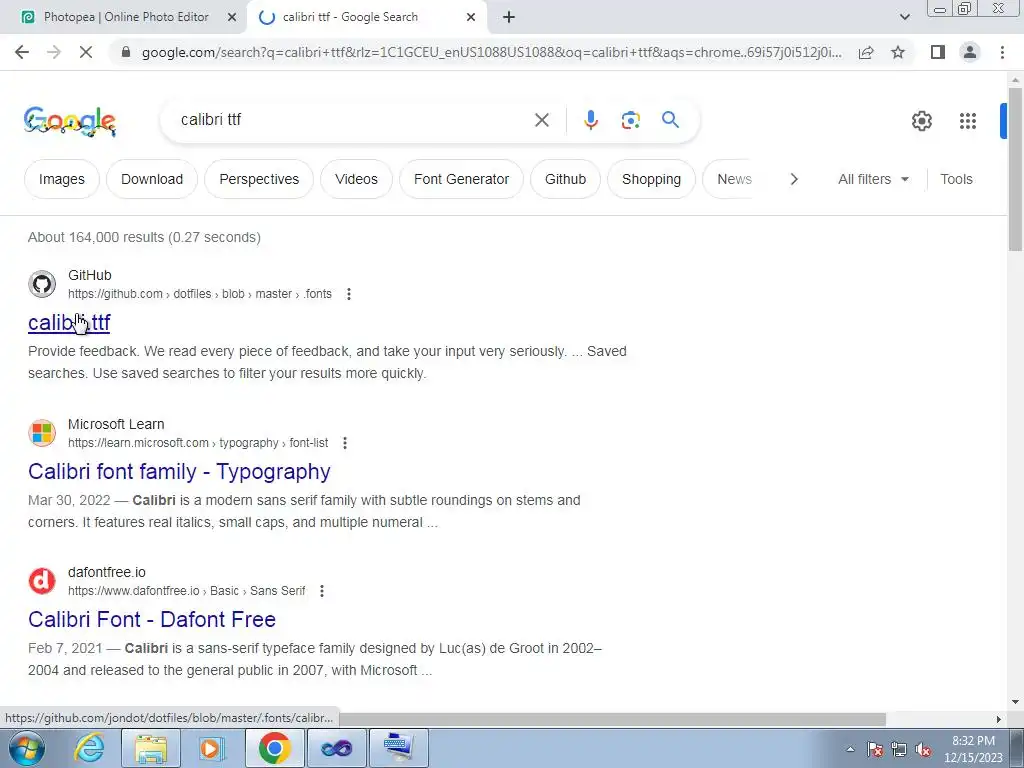The width and height of the screenshot is (1024, 768).
Task: Bookmark this page with the star icon
Action: 898,52
